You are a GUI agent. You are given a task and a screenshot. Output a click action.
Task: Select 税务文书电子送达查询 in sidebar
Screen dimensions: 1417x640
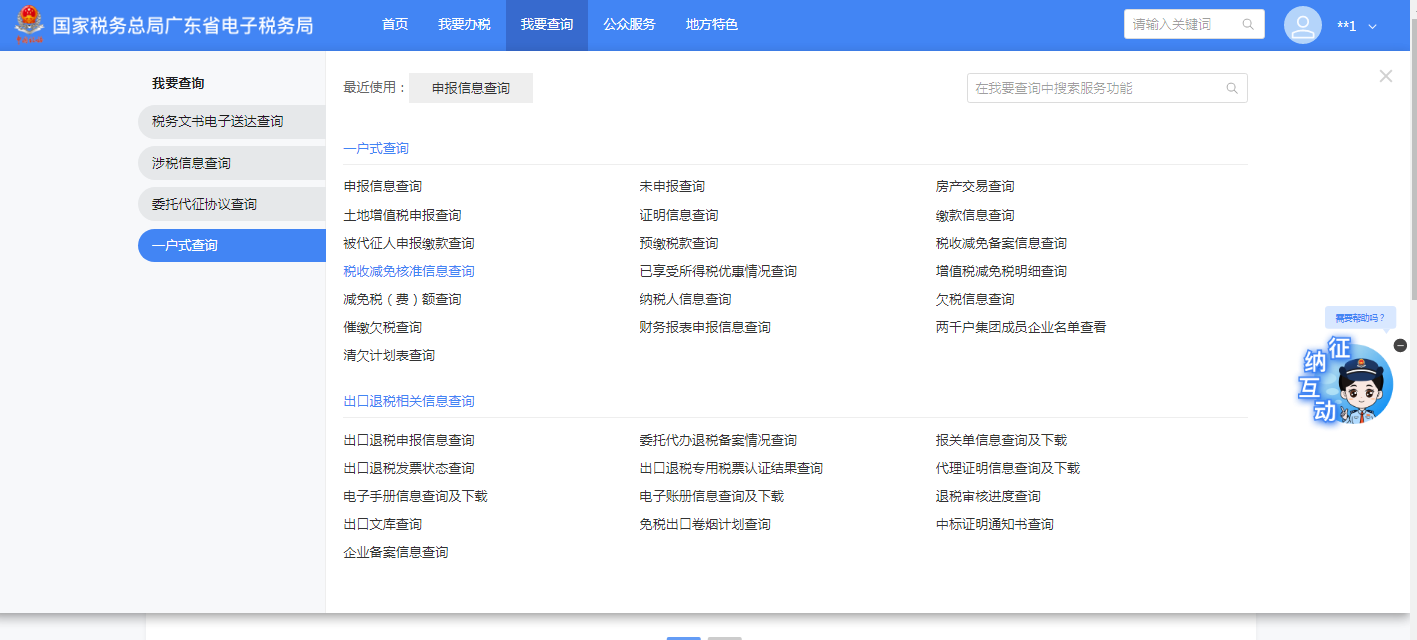click(x=218, y=121)
